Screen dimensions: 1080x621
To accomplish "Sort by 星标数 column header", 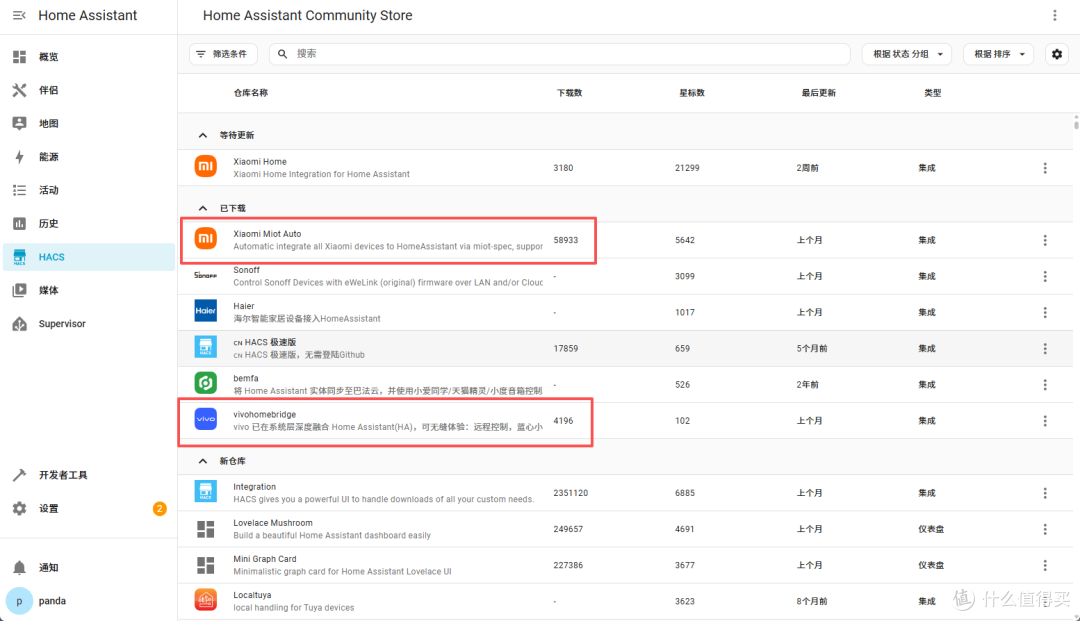I will 692,93.
